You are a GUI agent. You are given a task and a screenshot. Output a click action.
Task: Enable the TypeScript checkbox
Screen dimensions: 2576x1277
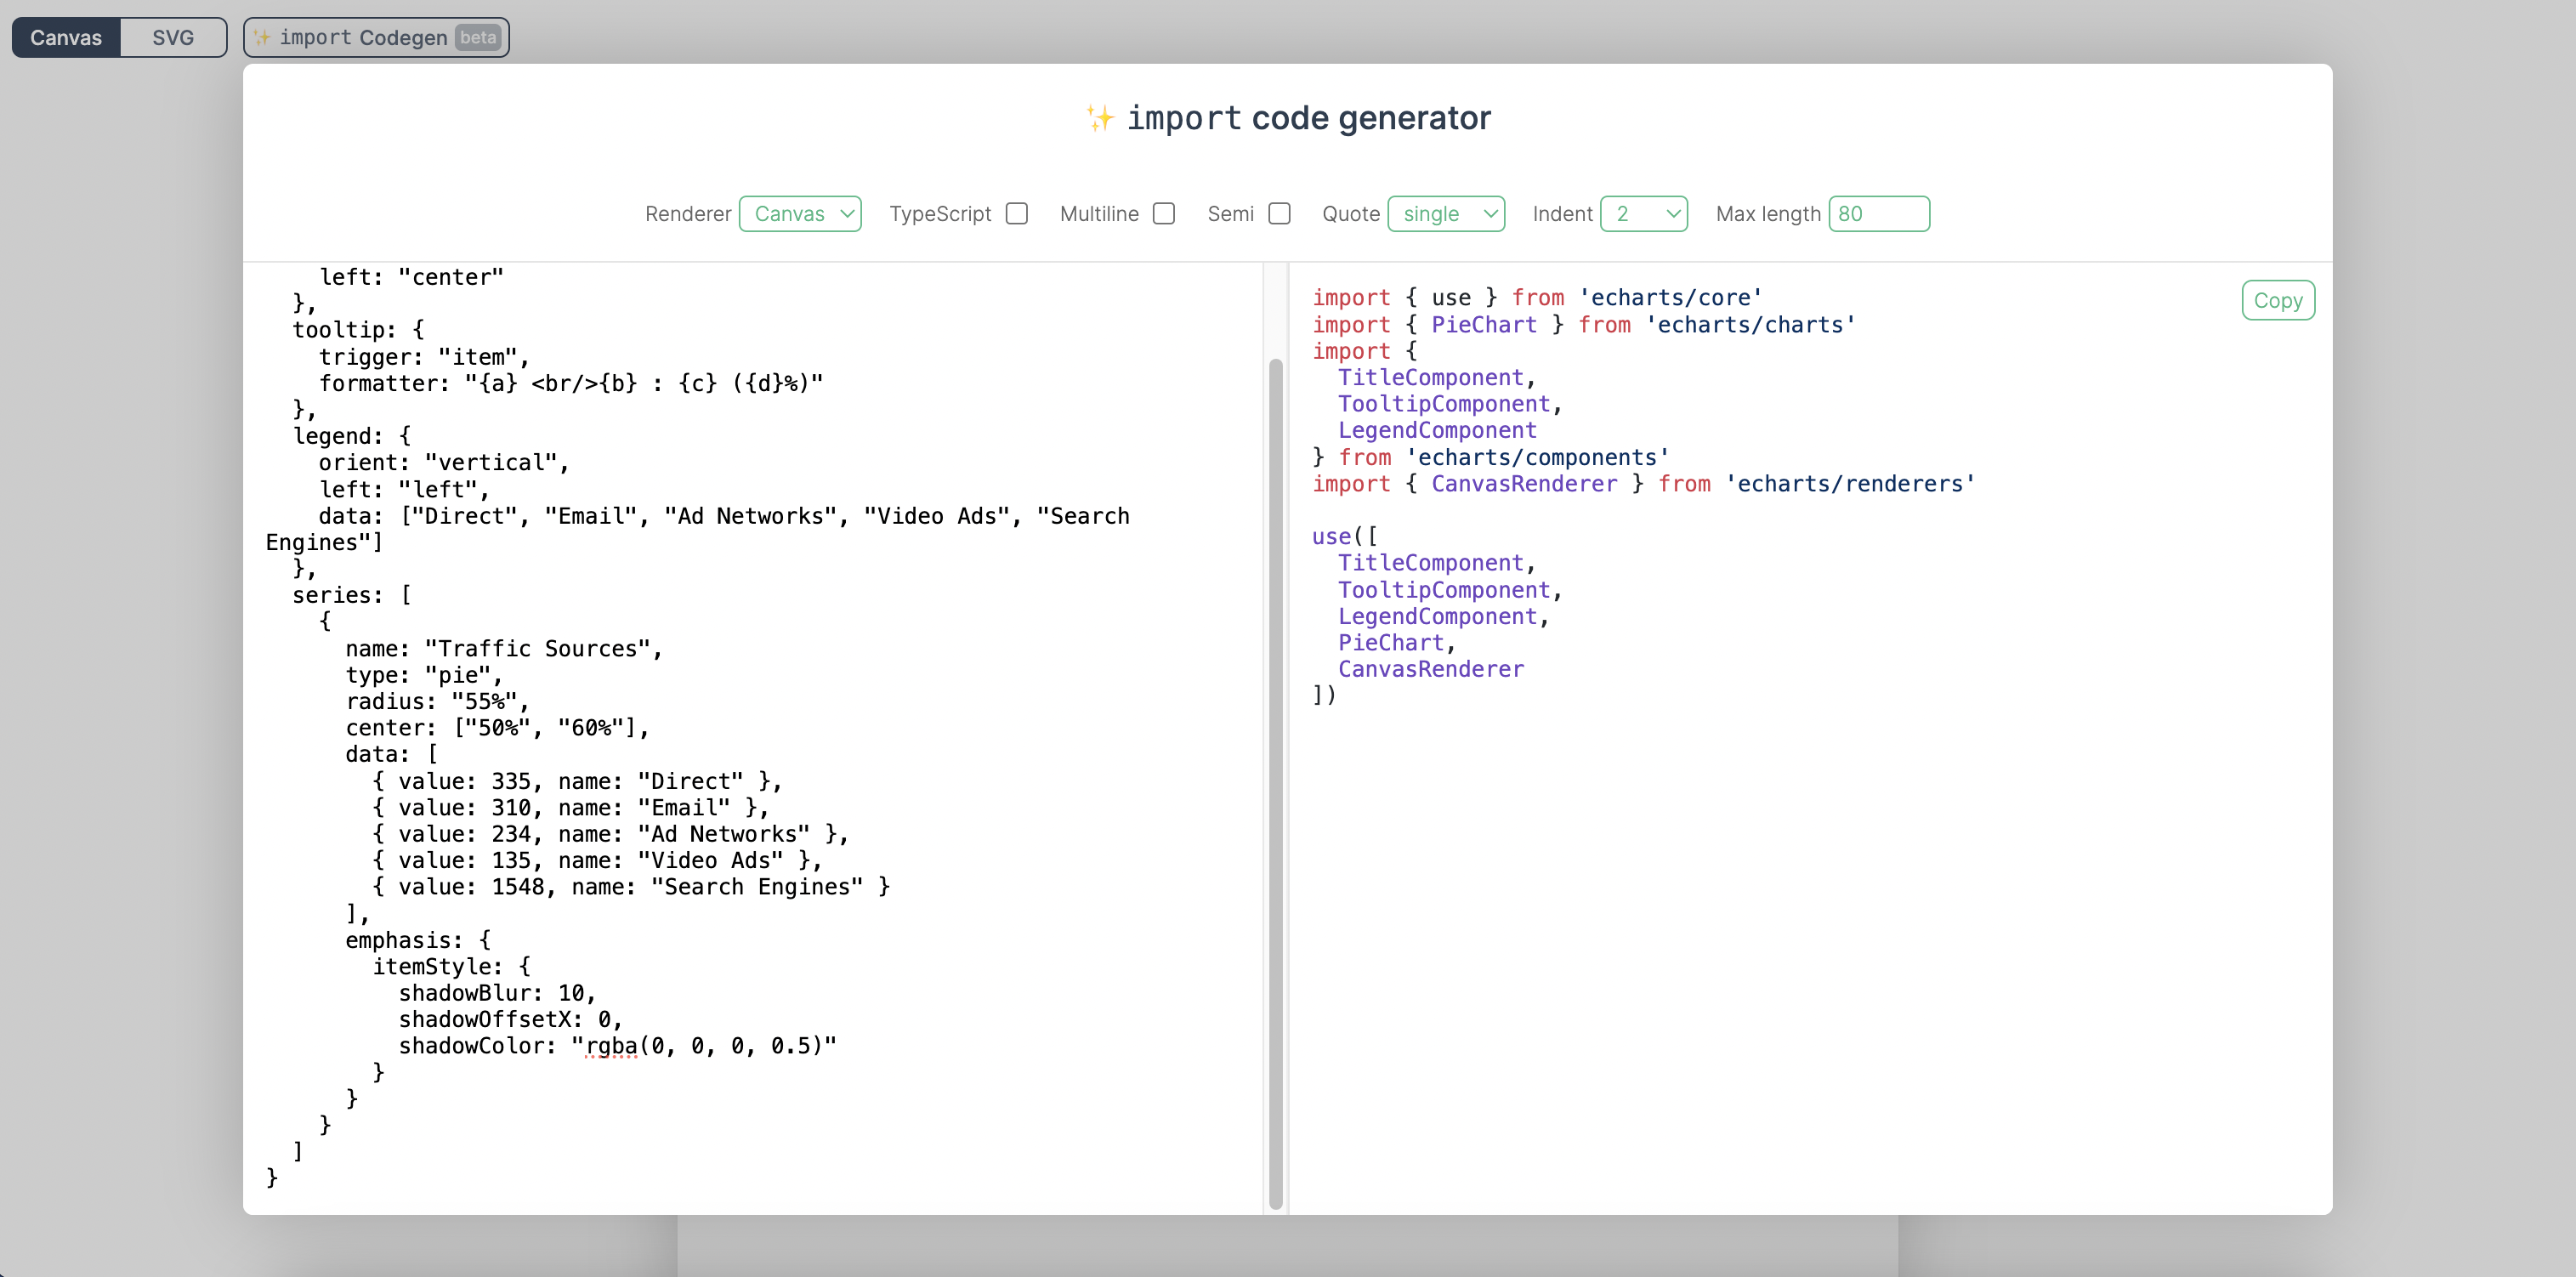tap(1016, 214)
